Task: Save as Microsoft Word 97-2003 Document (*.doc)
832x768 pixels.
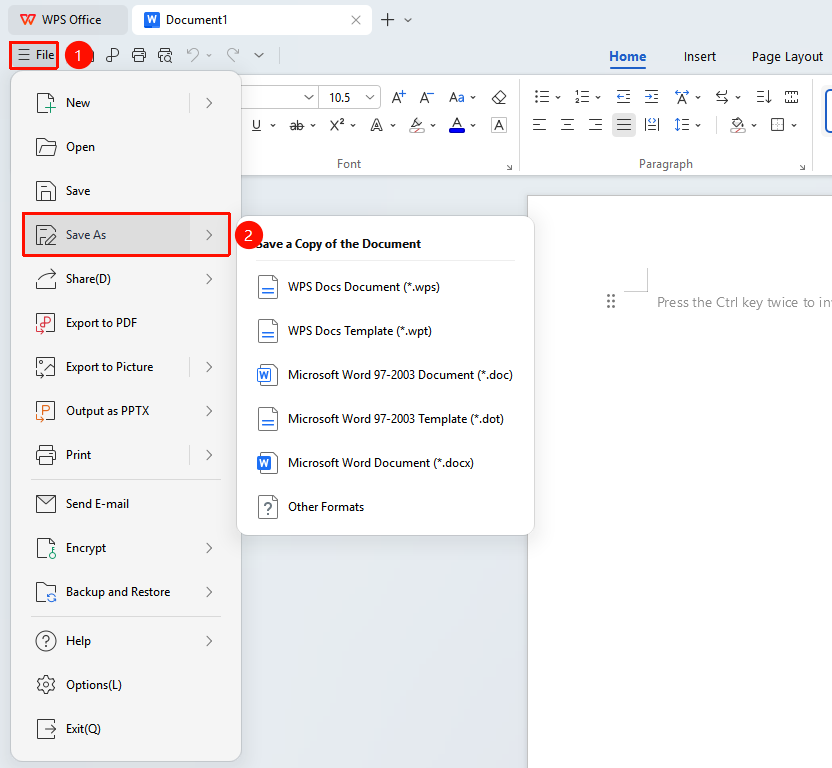Action: pyautogui.click(x=385, y=375)
